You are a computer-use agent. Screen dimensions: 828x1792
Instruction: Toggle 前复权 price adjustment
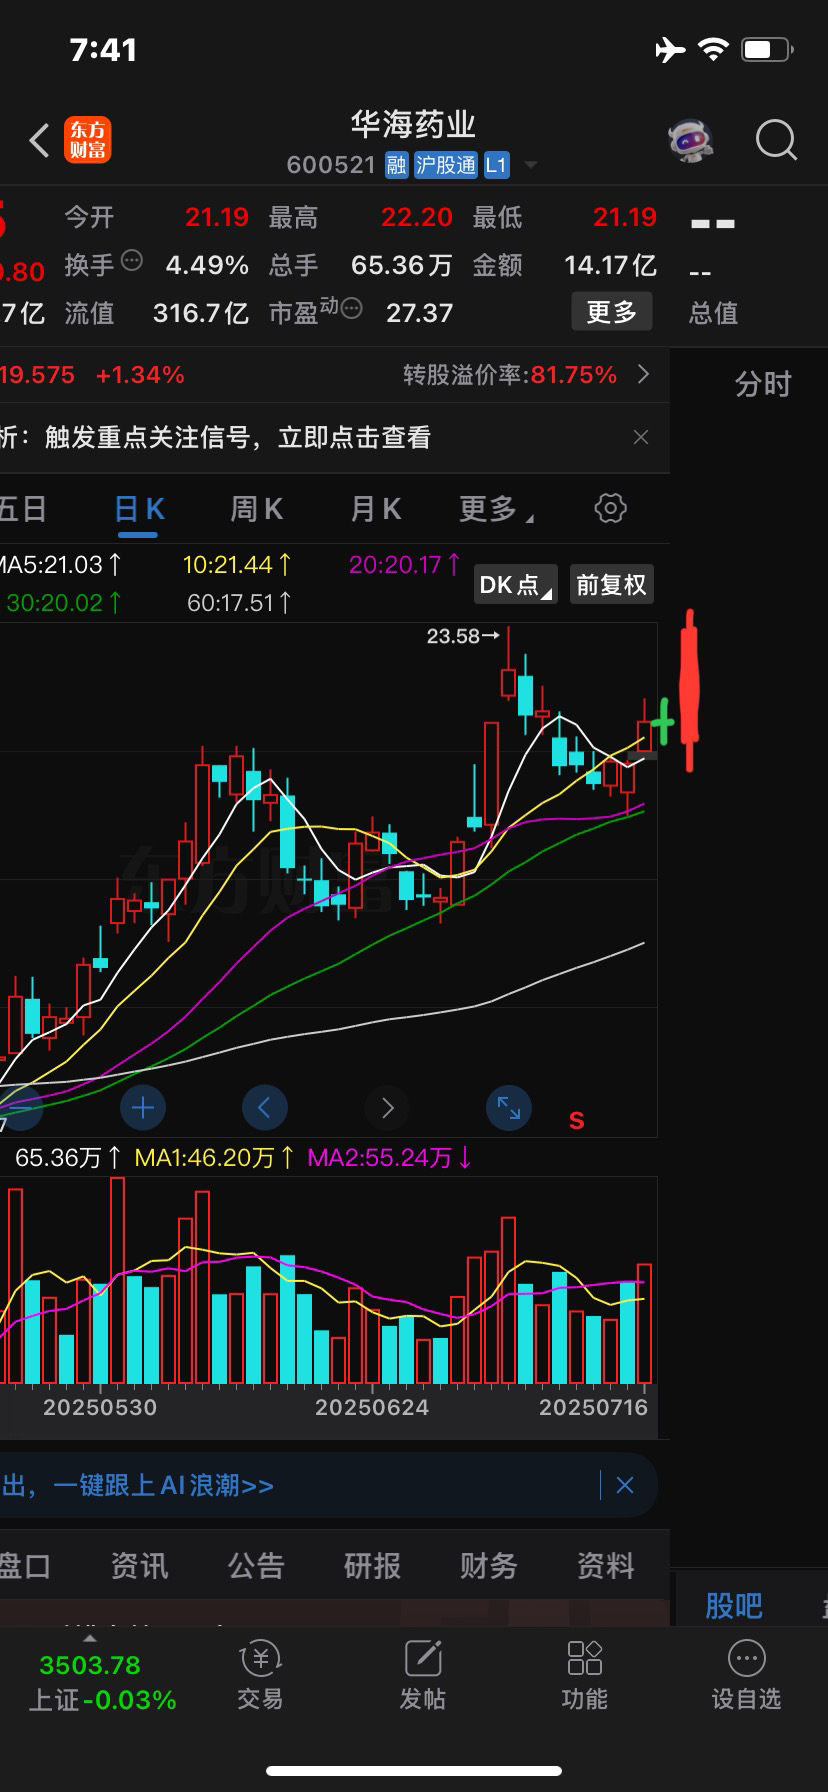coord(611,585)
